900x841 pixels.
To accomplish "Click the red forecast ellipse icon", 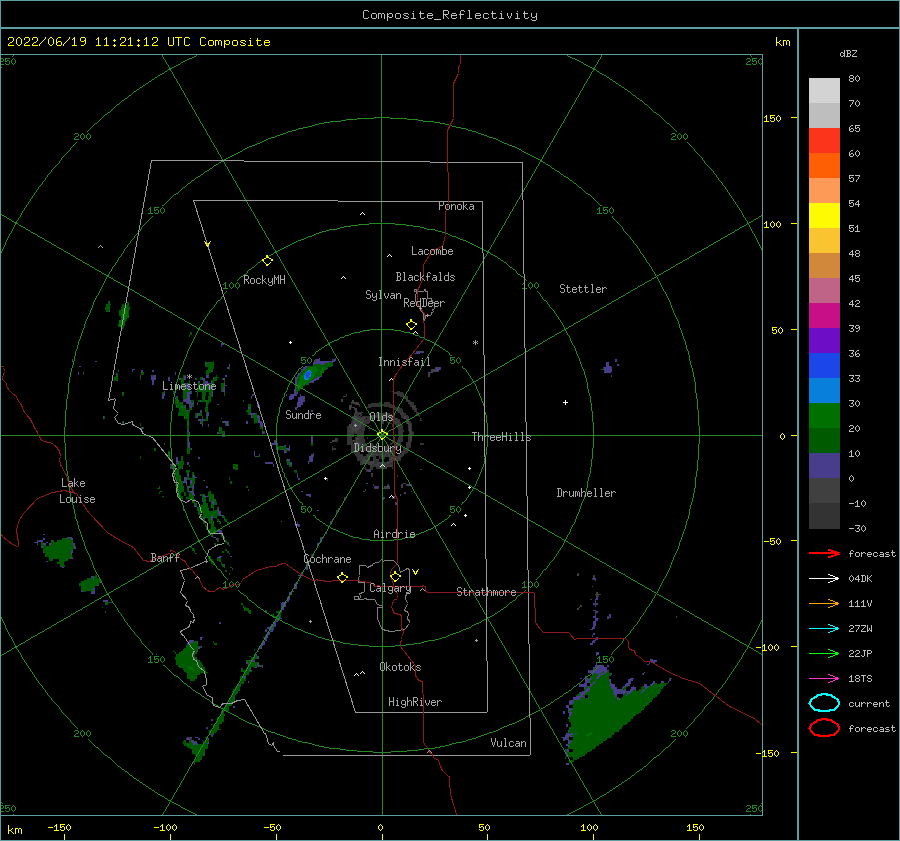I will [x=824, y=728].
